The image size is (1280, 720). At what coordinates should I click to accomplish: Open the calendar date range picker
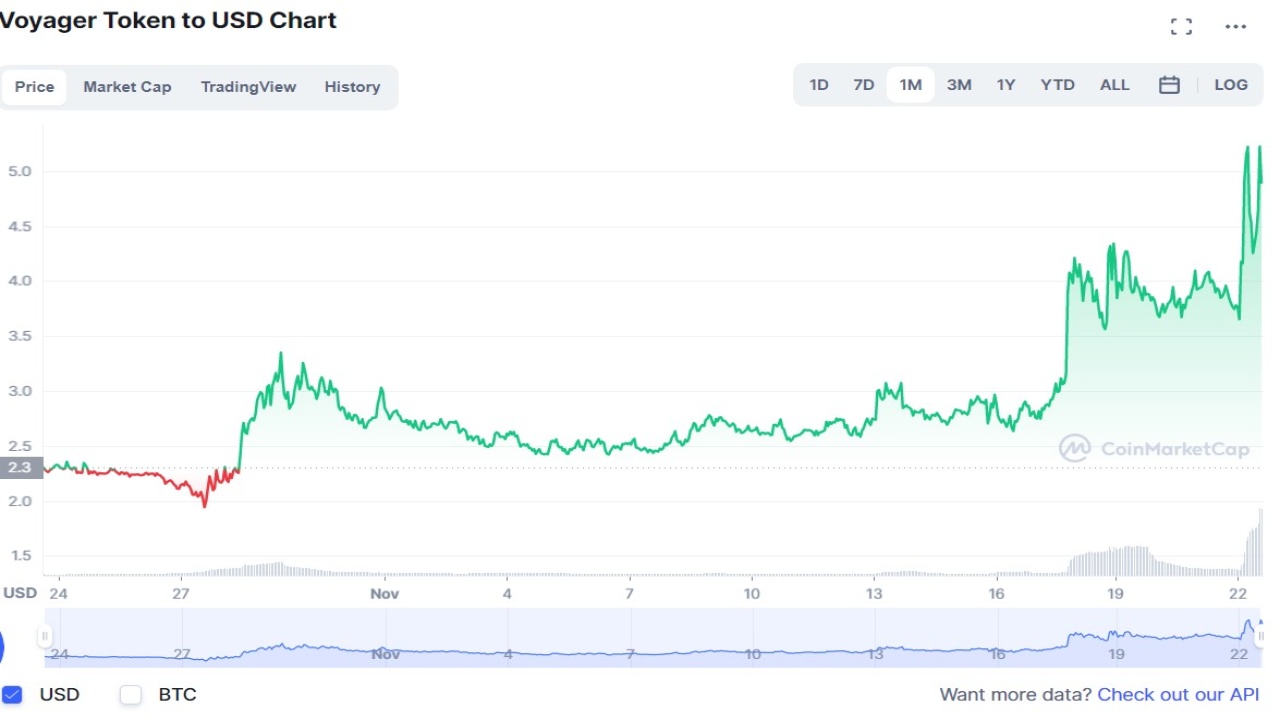pos(1169,85)
